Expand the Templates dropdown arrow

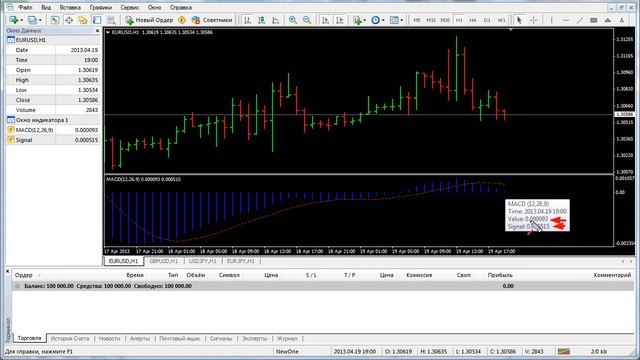coord(402,20)
